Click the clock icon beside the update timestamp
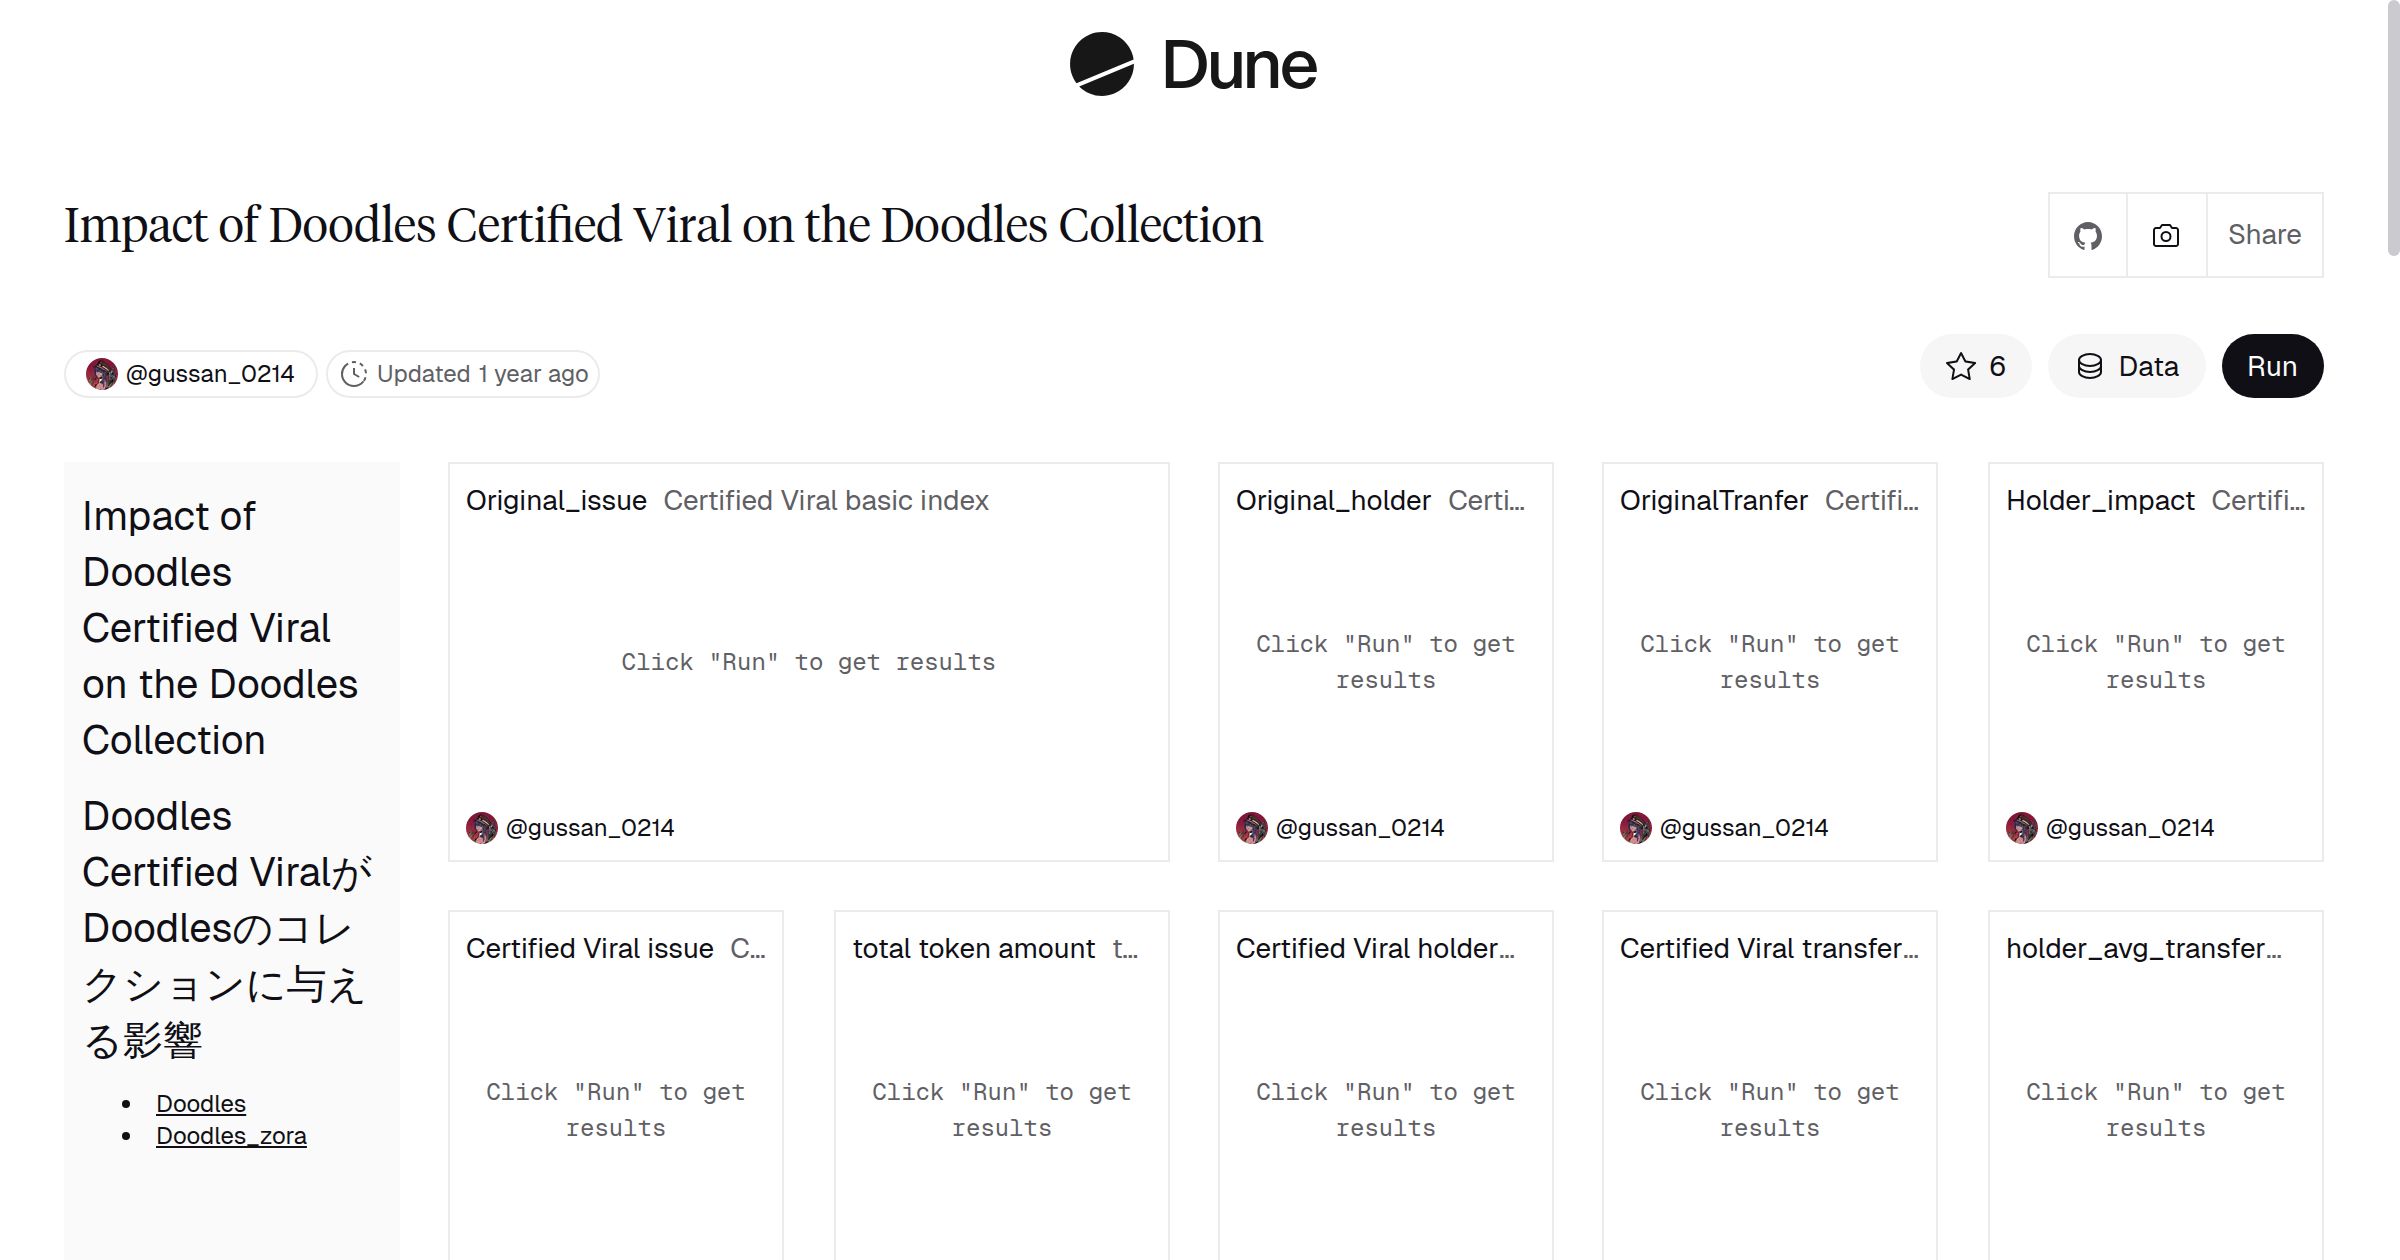This screenshot has height=1260, width=2400. point(357,373)
